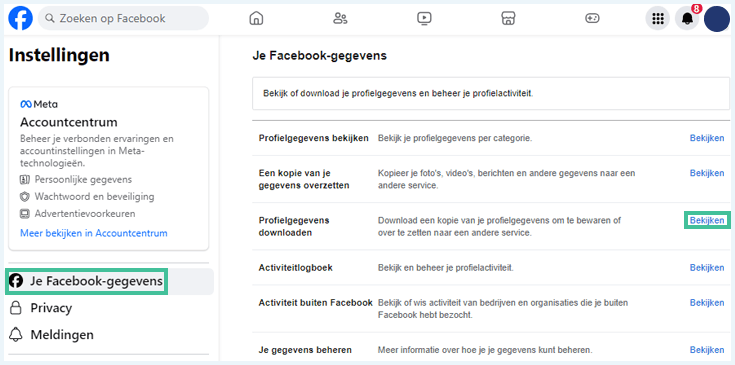Click Wachtwoord en beveiliging shield icon
Screen dimensions: 735x365
click(x=25, y=197)
